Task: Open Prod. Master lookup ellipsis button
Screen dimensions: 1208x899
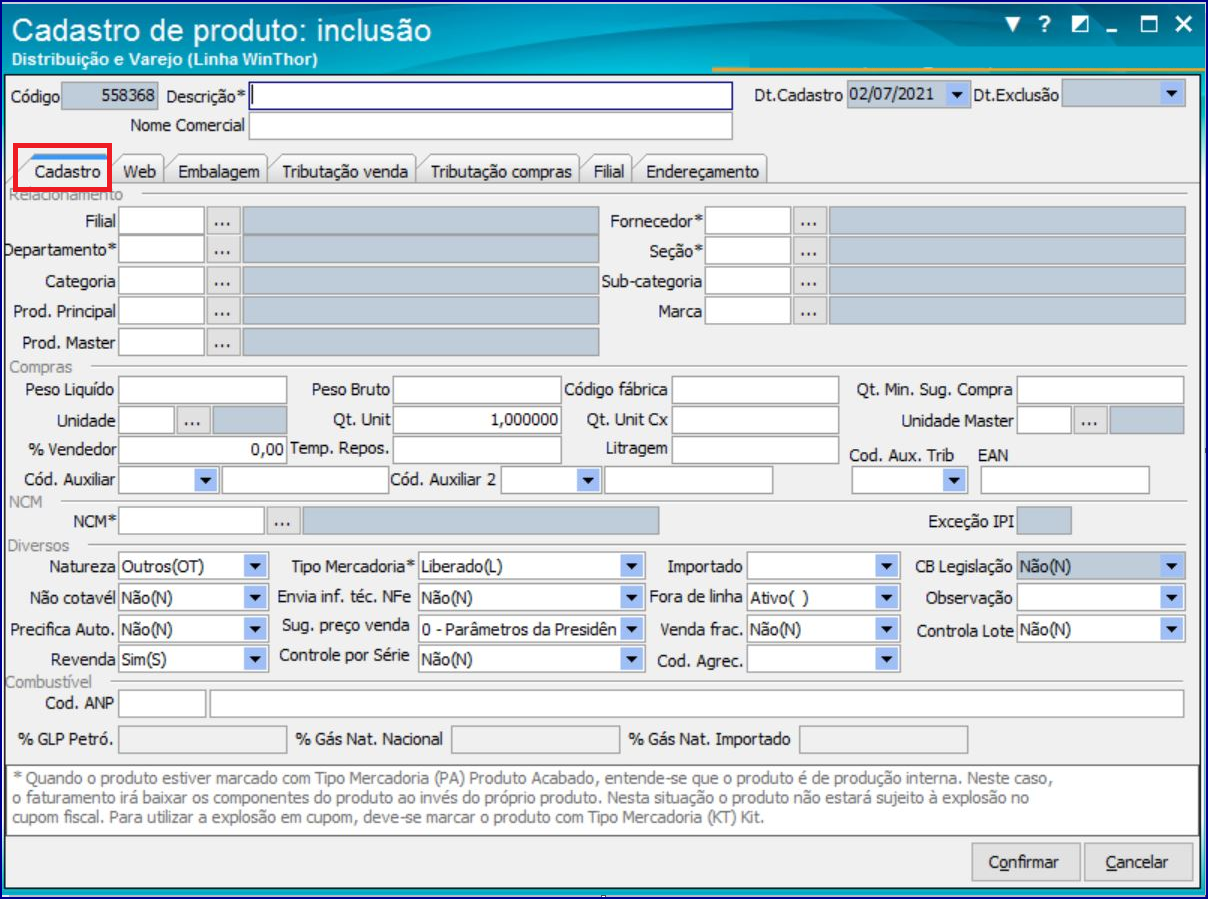Action: 223,343
